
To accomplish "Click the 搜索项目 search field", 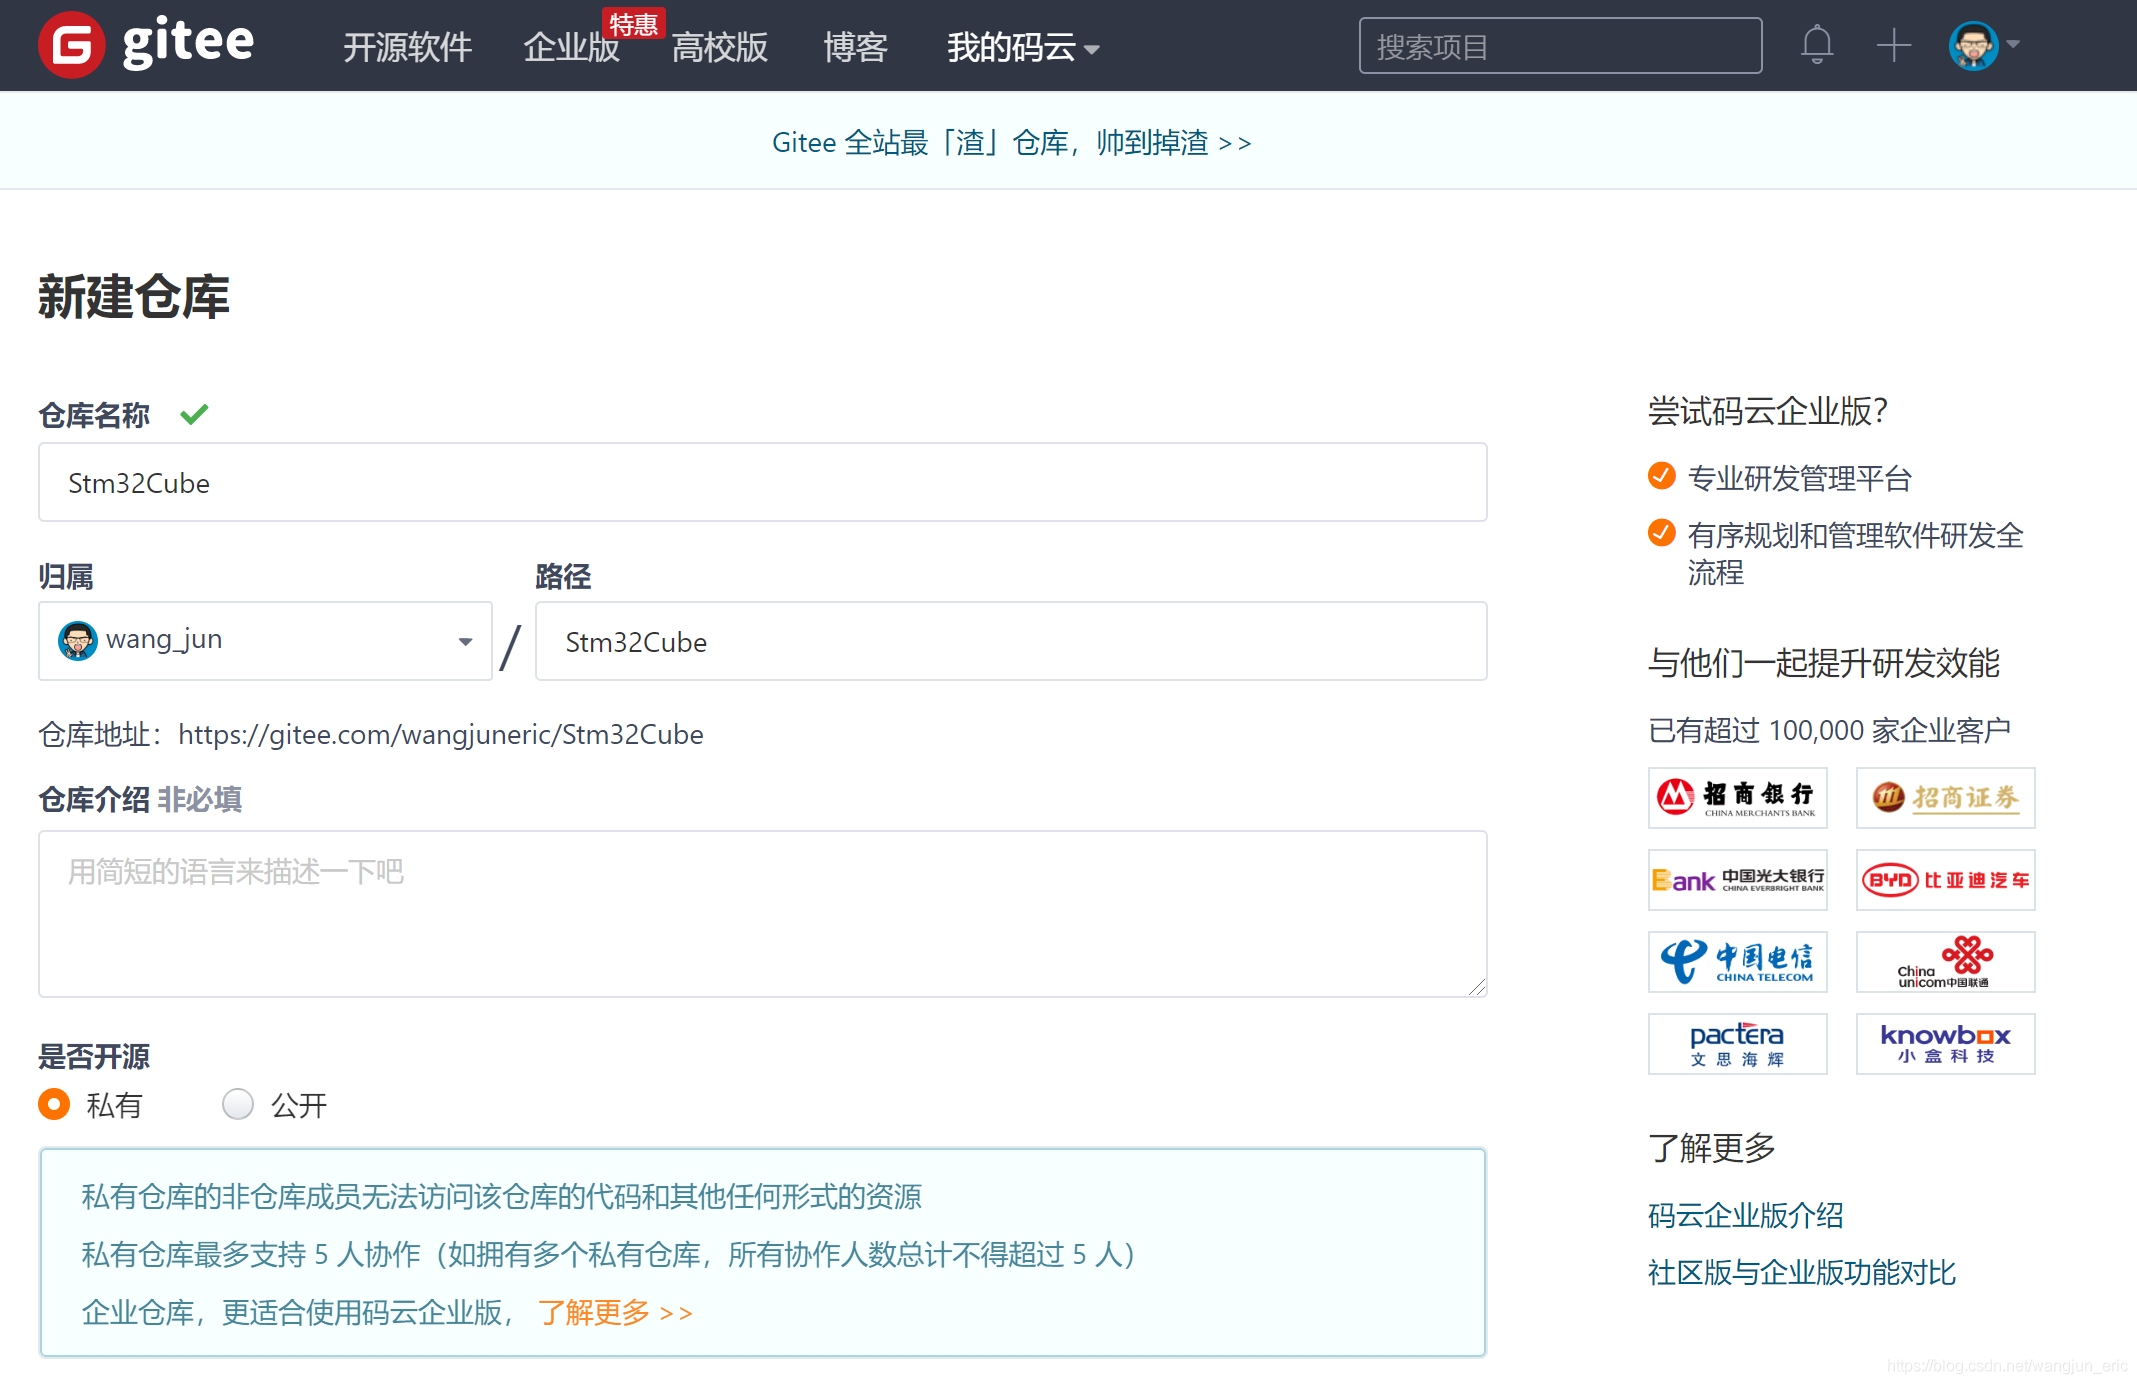I will 1559,46.
